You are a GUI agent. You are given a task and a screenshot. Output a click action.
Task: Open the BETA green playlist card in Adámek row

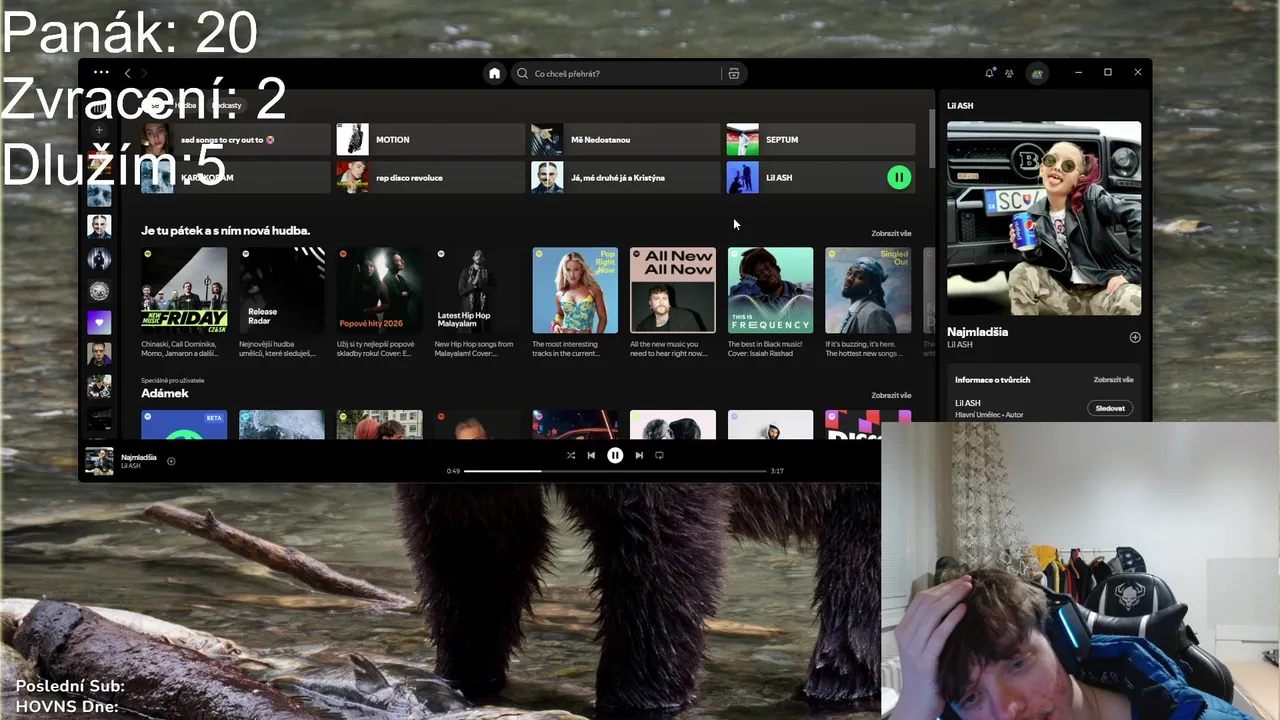click(184, 425)
